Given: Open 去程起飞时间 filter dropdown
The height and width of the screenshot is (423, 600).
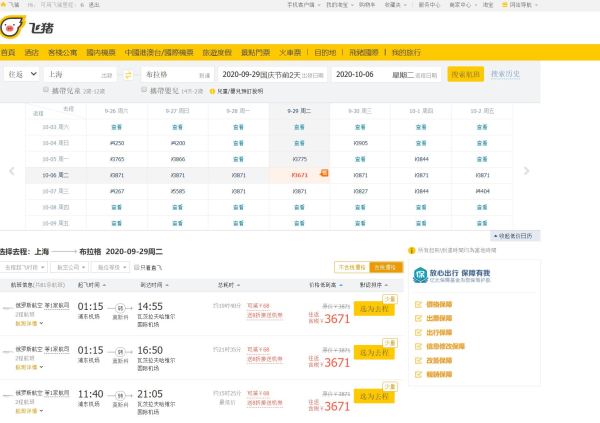Looking at the screenshot, I should tap(24, 267).
